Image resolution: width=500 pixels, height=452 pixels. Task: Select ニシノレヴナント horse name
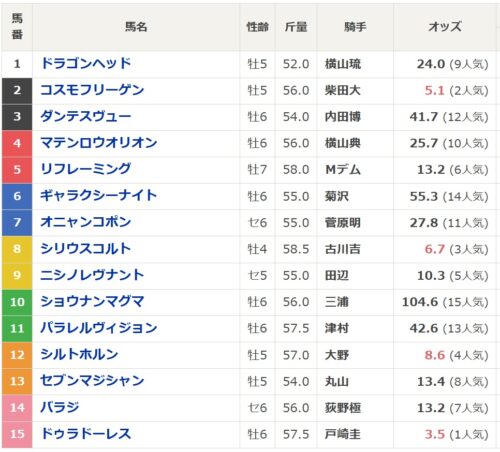[92, 275]
